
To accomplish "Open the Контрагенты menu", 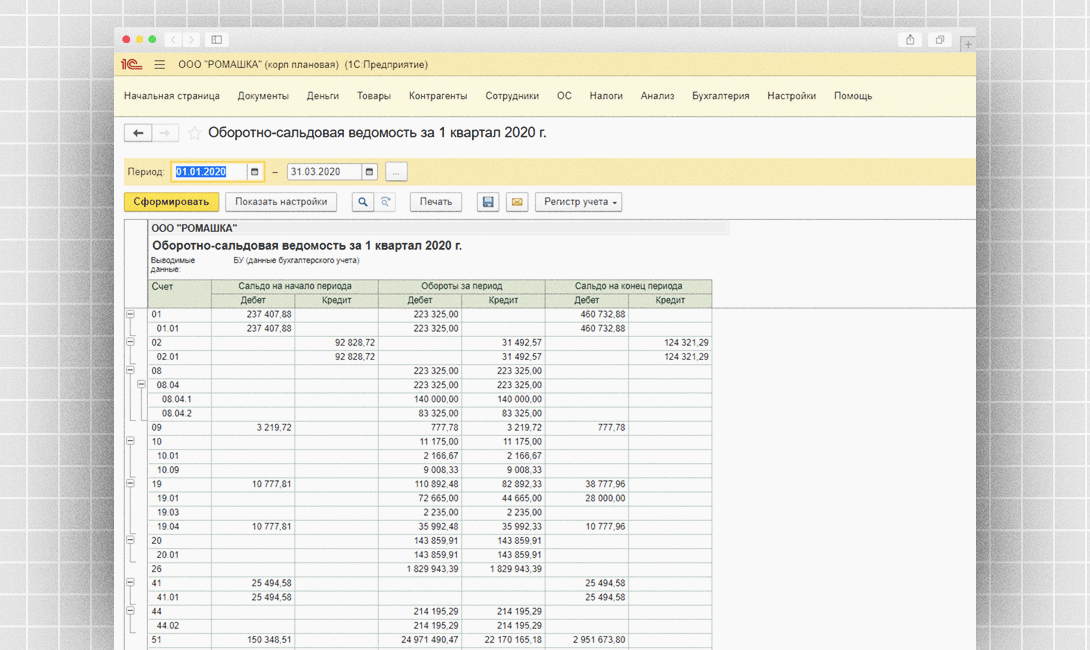I will (x=438, y=96).
